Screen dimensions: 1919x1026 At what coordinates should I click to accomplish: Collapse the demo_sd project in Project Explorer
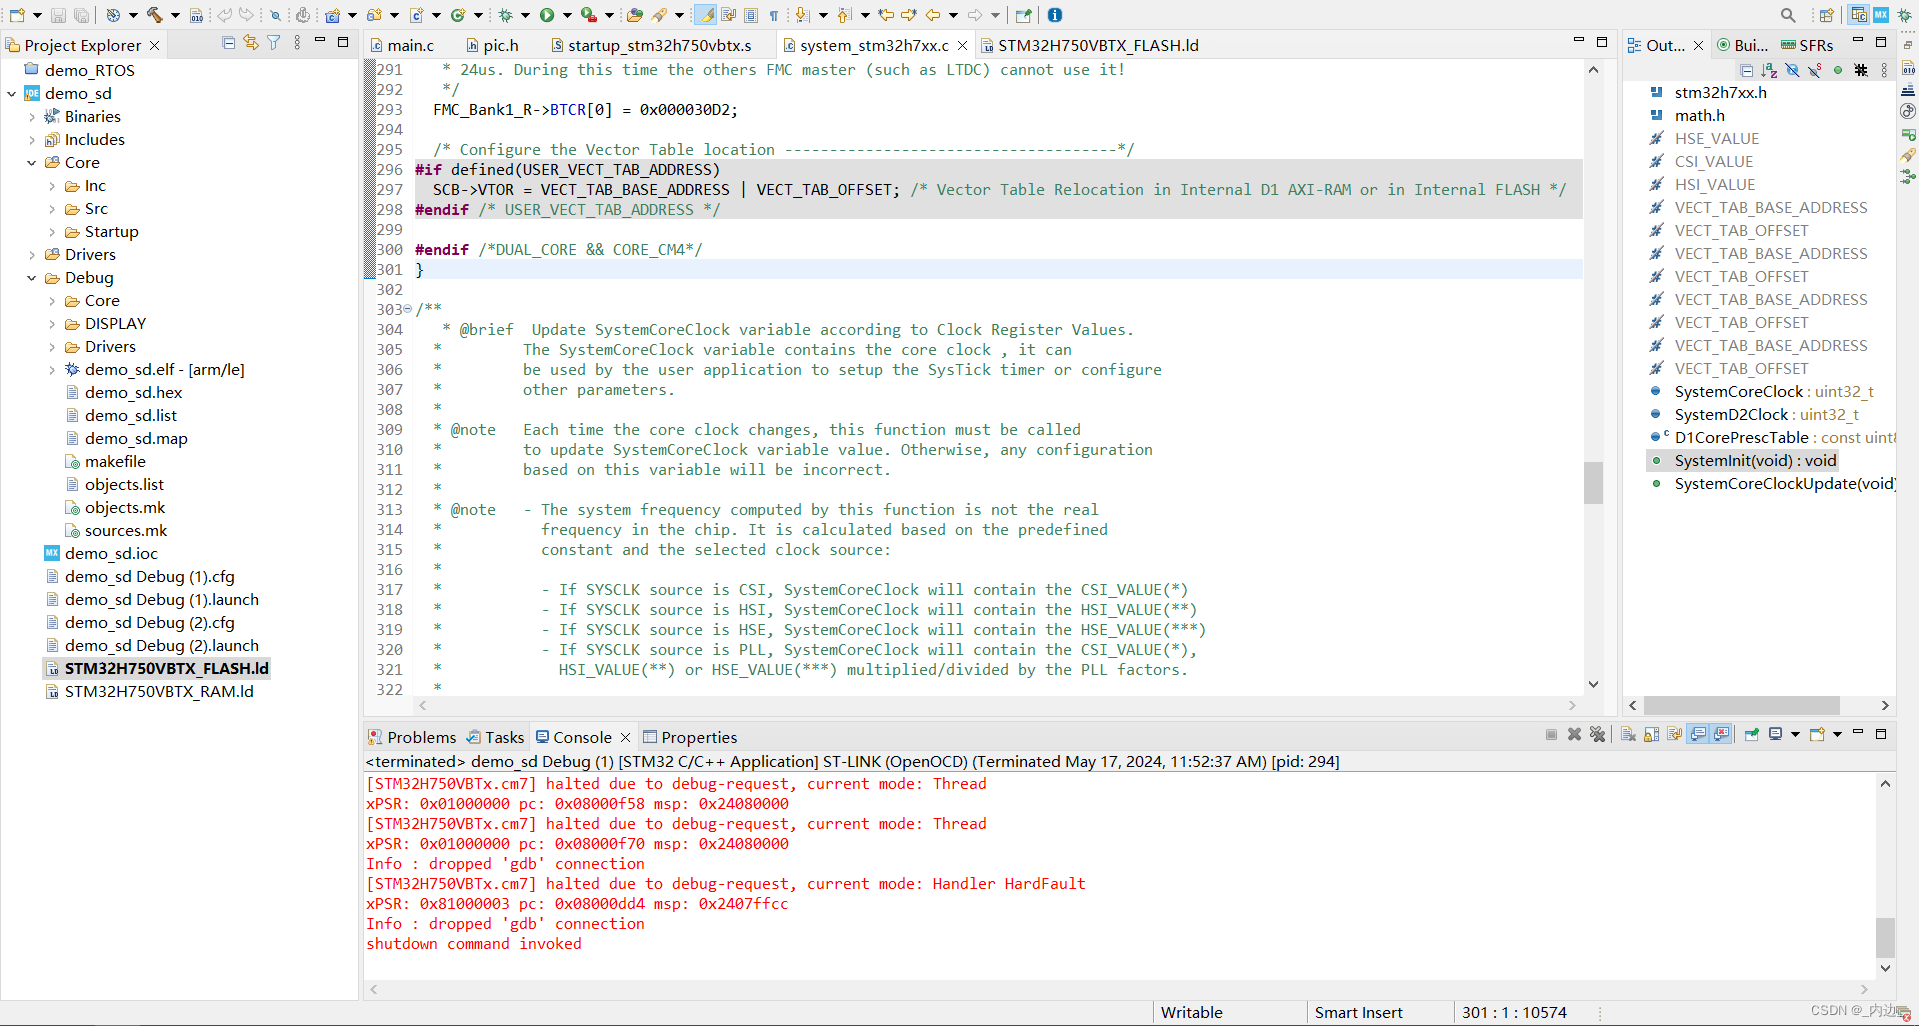[x=11, y=93]
